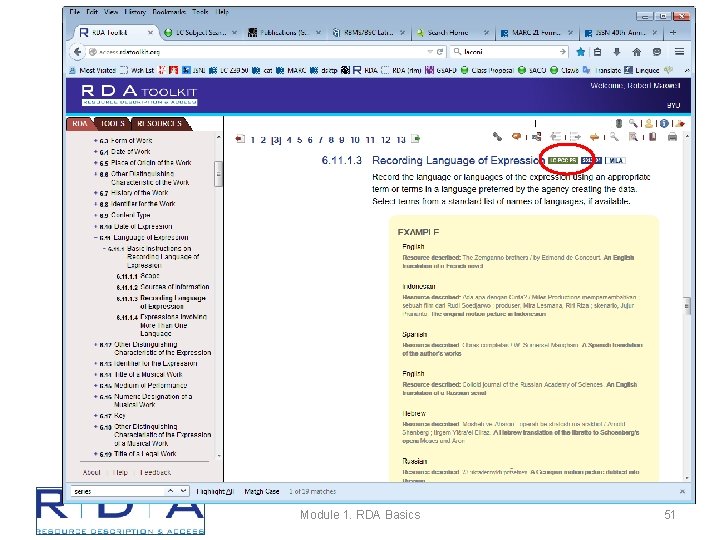Open the Firefox hamburger menu
Viewport: 720px width, 540px height.
679,52
